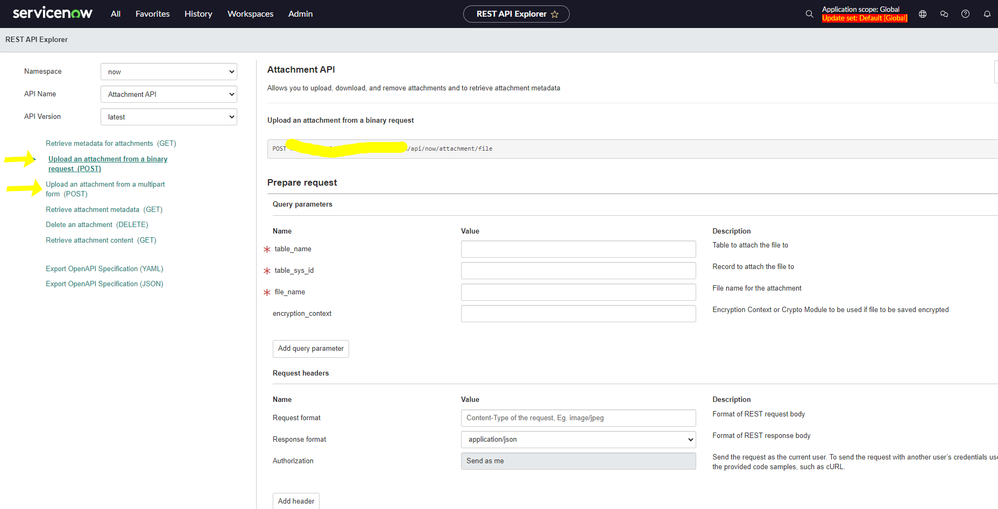Click the file_name value field
998x509 pixels.
[578, 292]
